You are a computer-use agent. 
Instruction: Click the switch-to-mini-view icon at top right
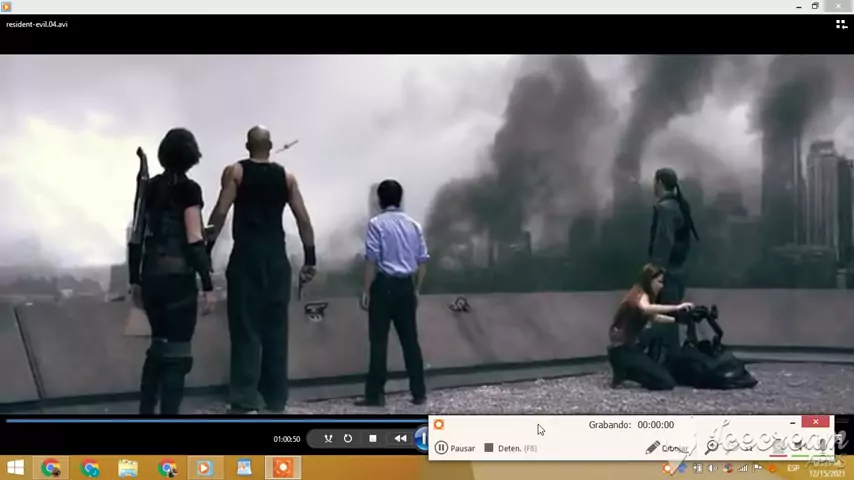[x=840, y=24]
